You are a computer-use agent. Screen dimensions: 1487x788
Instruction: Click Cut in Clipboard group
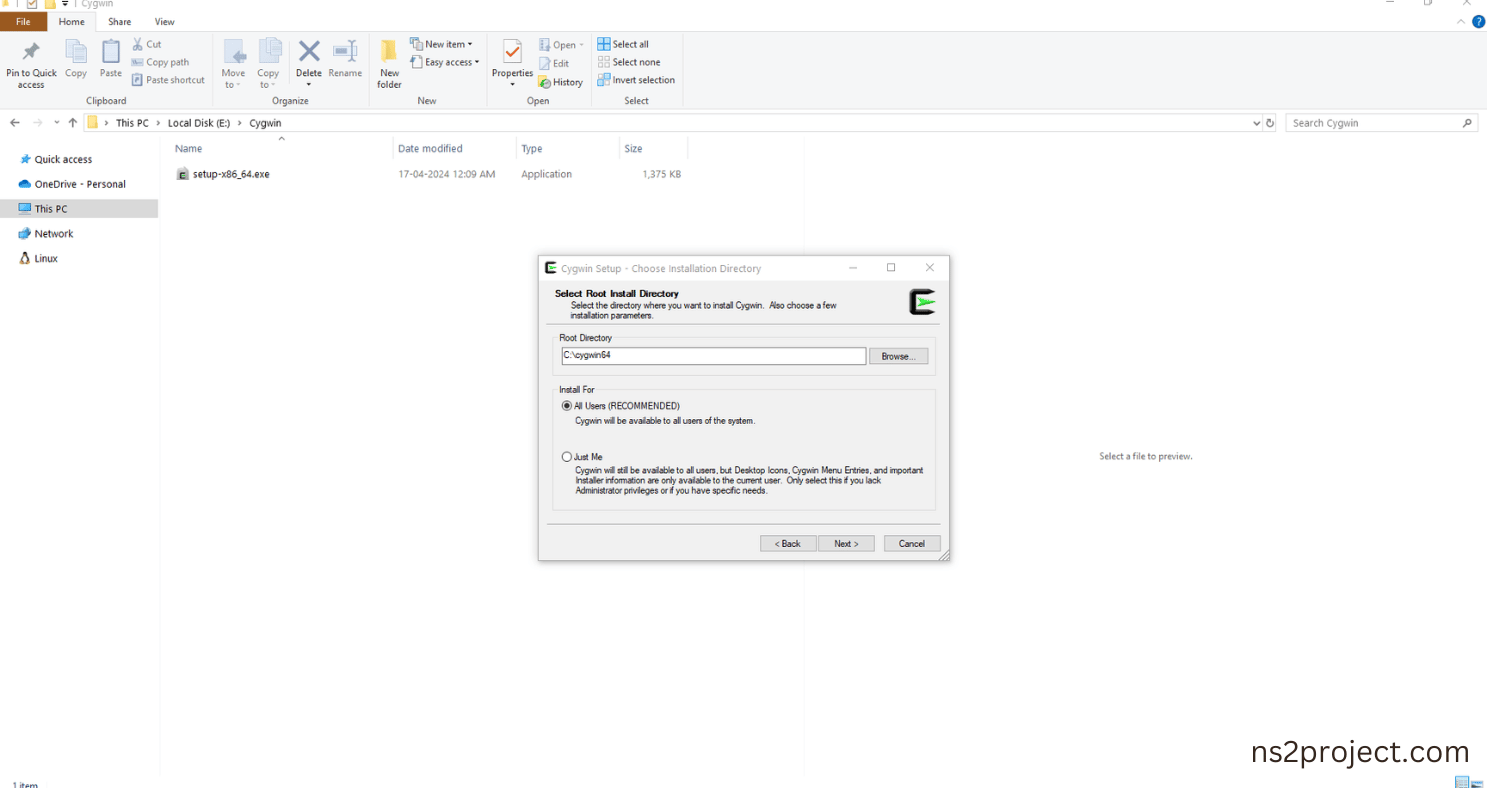[146, 44]
